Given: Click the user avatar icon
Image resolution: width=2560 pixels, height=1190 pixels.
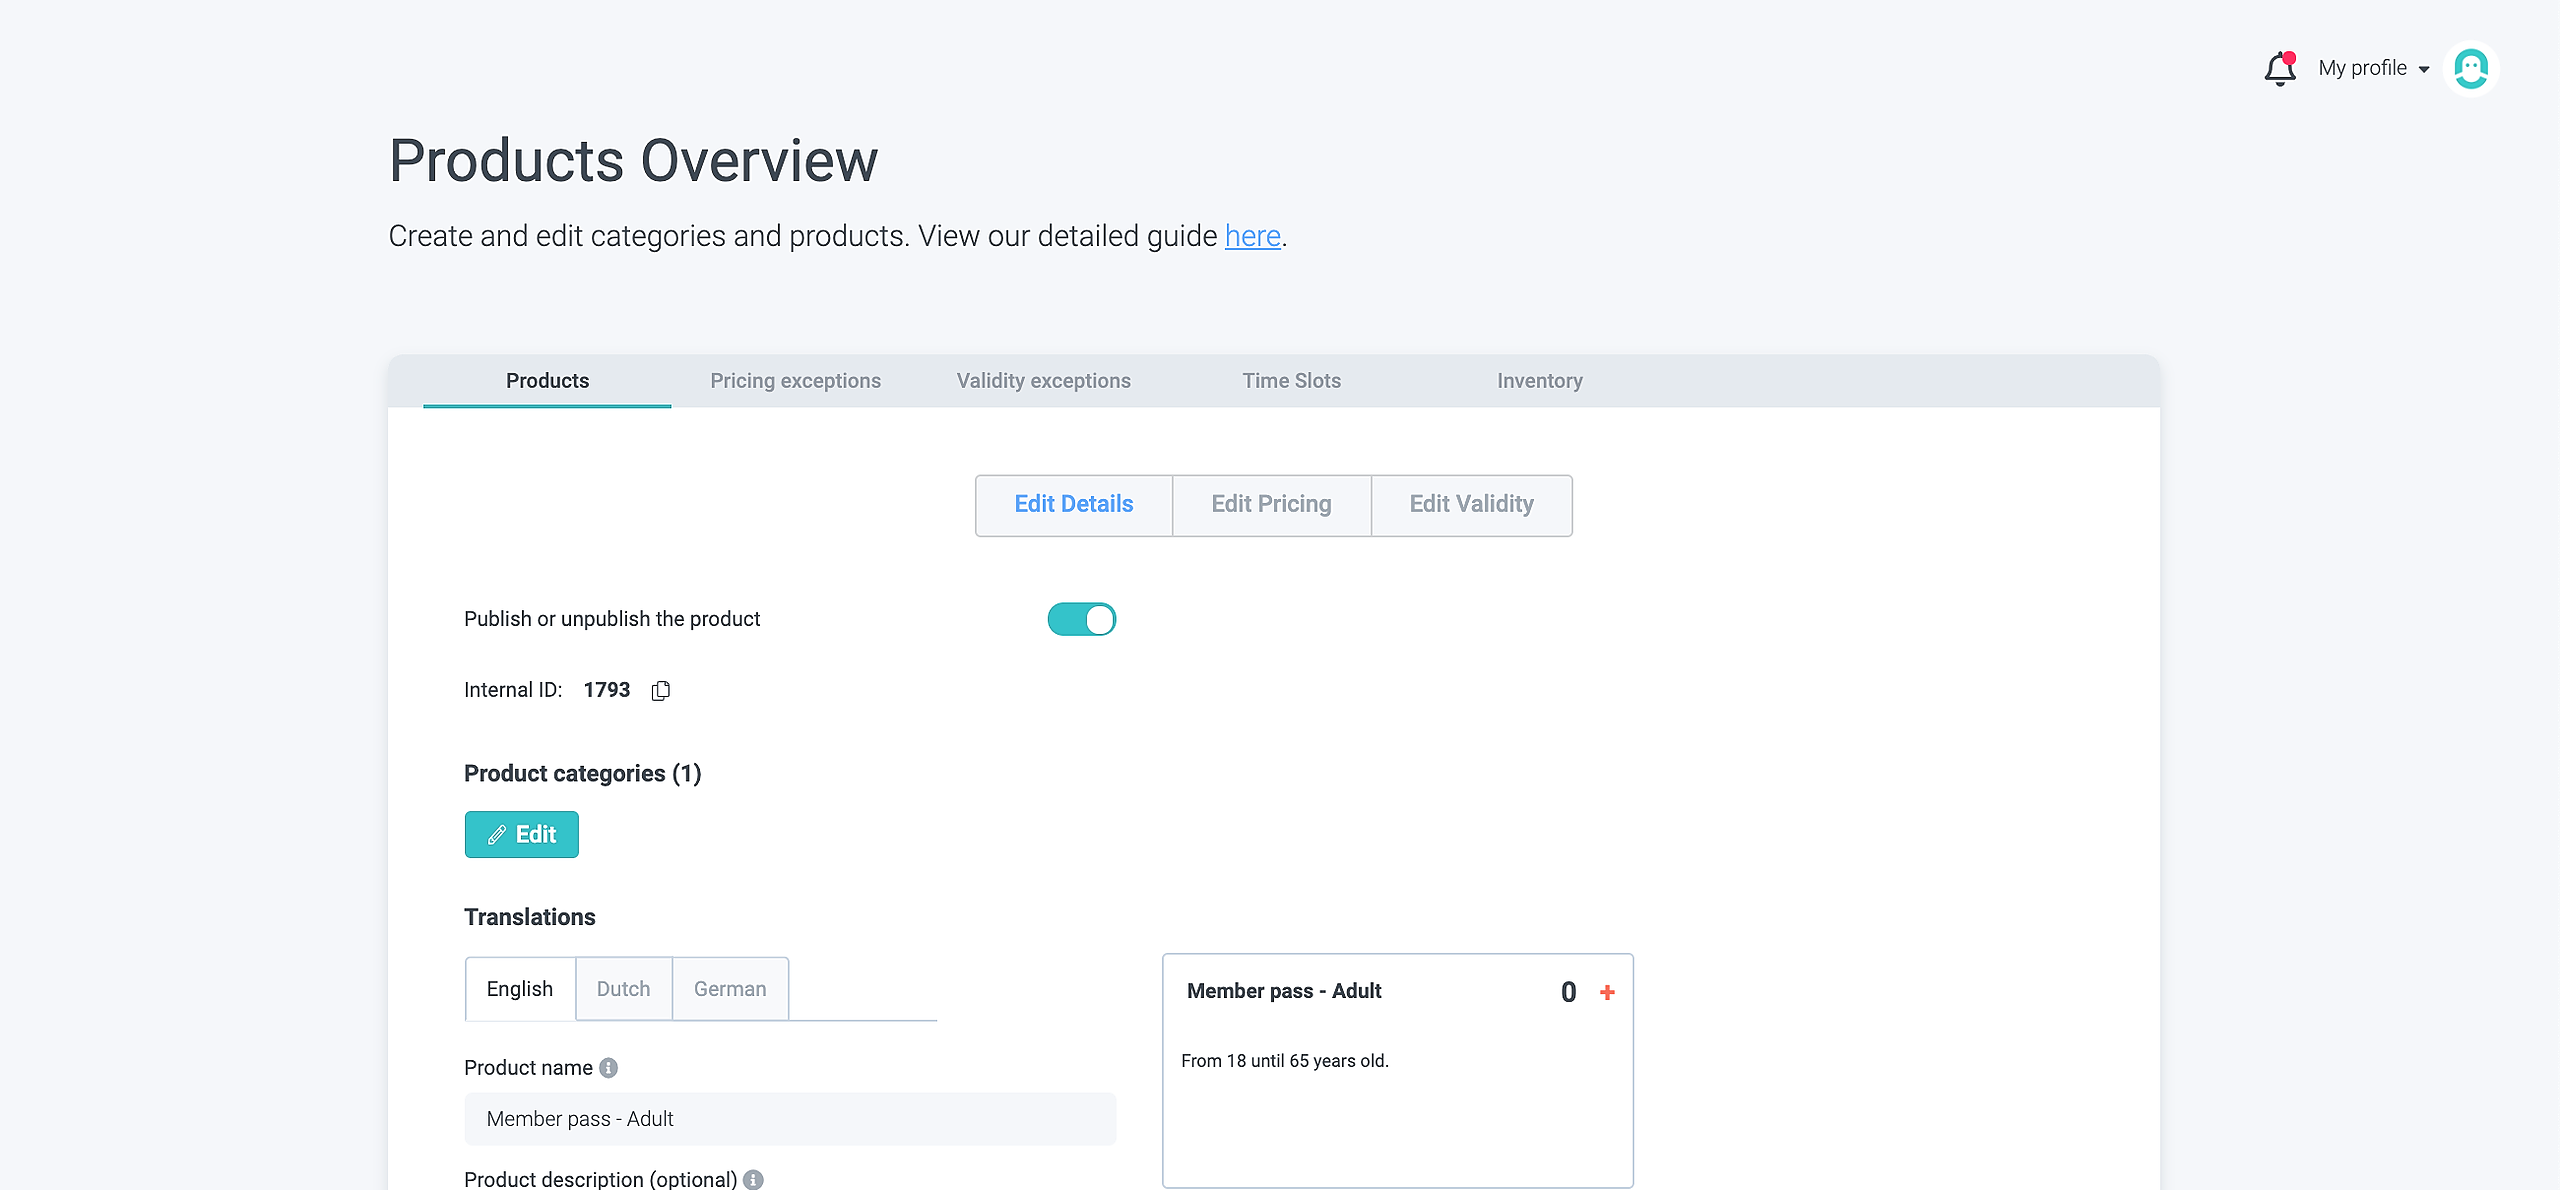Looking at the screenshot, I should 2470,69.
